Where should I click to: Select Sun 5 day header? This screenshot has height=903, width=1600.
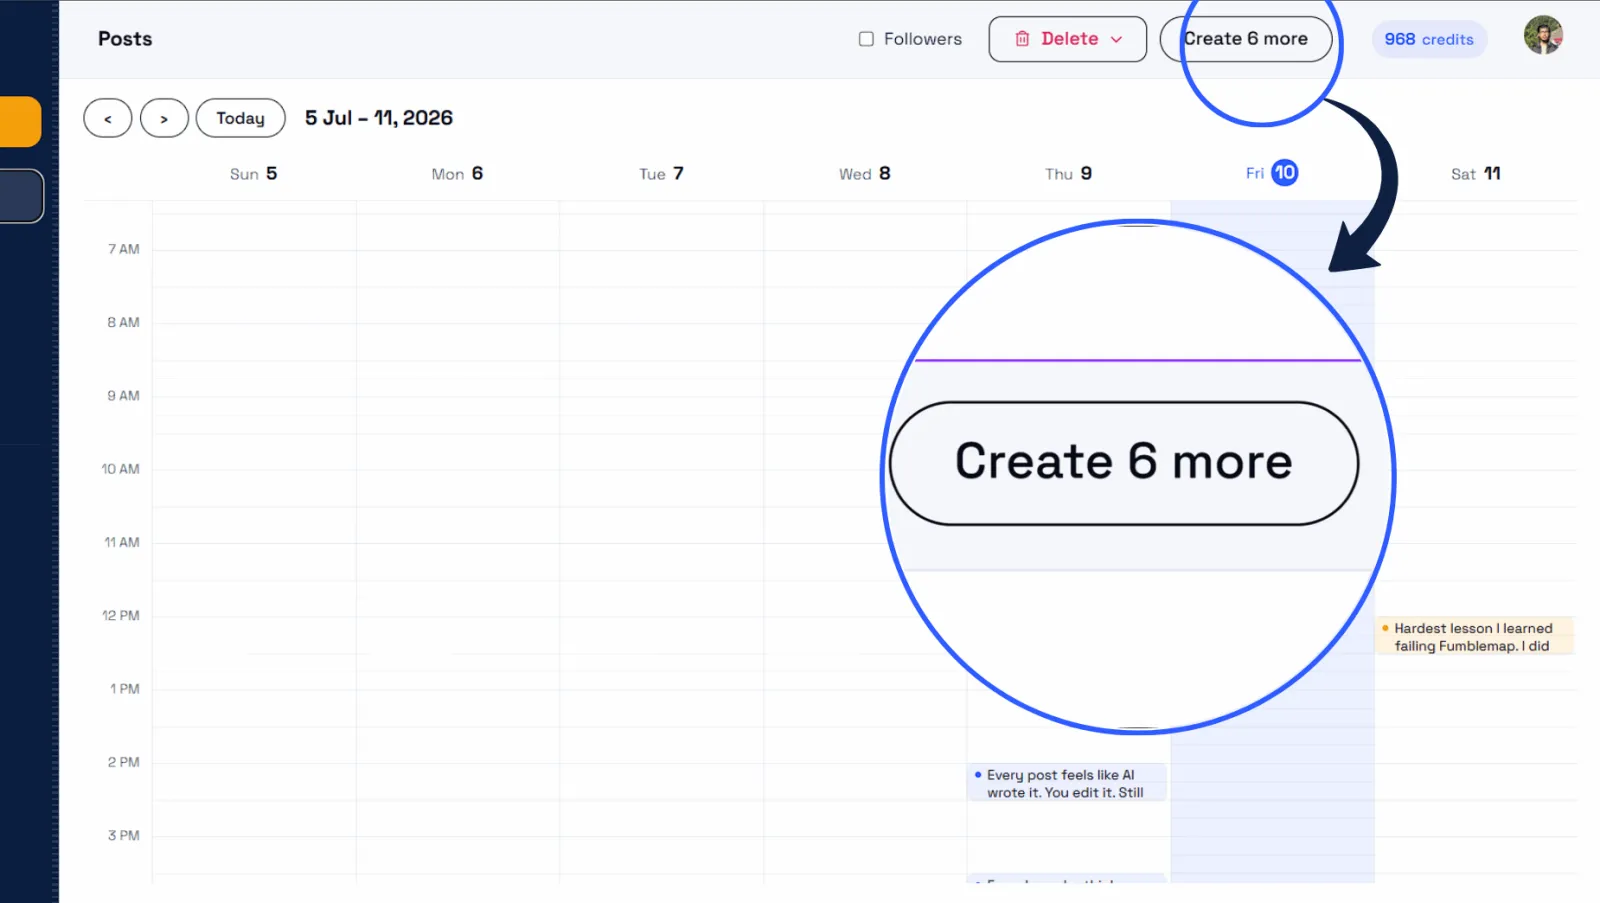coord(253,174)
